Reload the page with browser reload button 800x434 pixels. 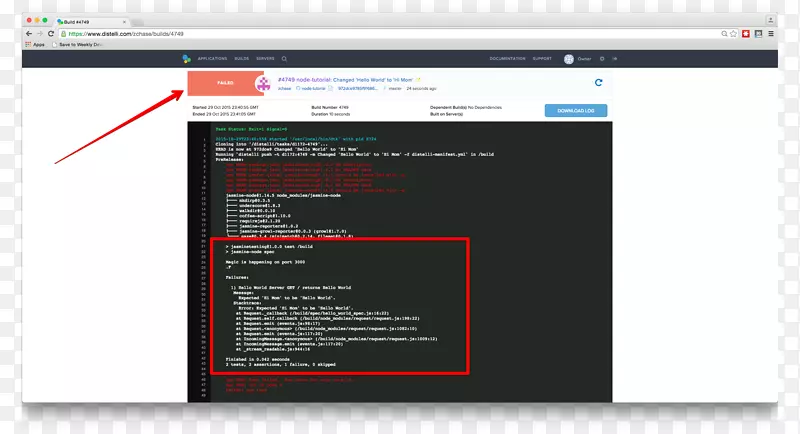51,34
